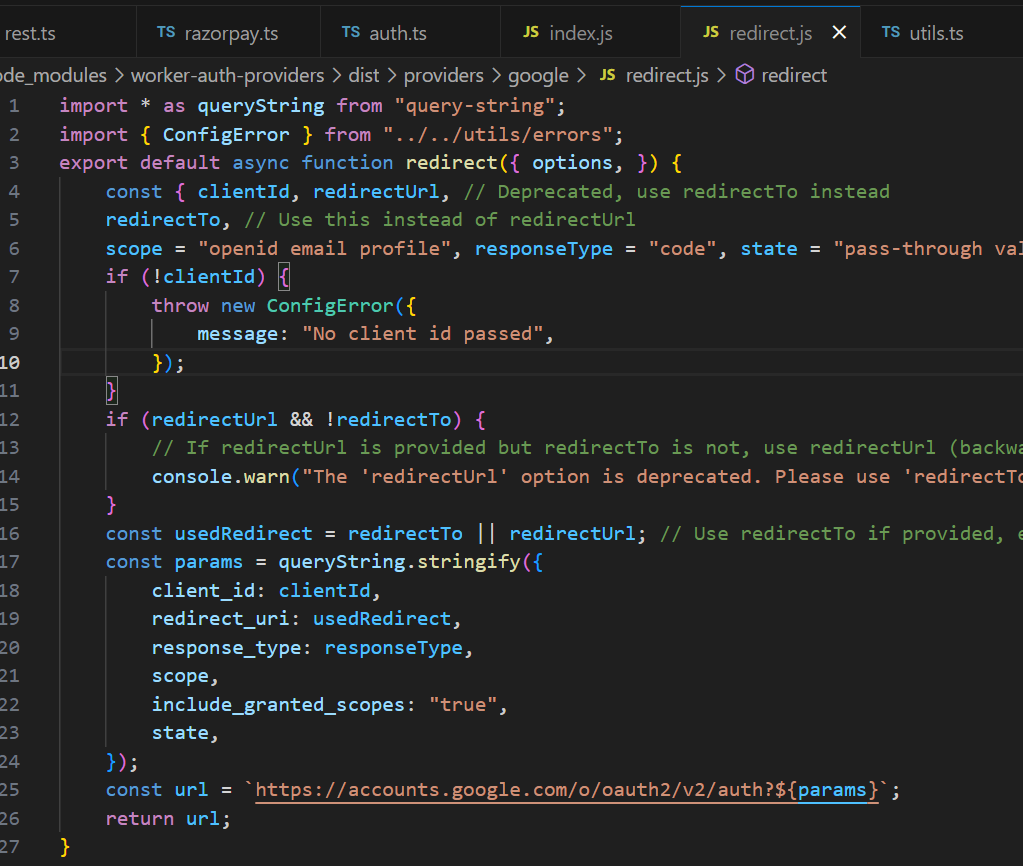Open the providers breadcrumb dropdown

[444, 74]
